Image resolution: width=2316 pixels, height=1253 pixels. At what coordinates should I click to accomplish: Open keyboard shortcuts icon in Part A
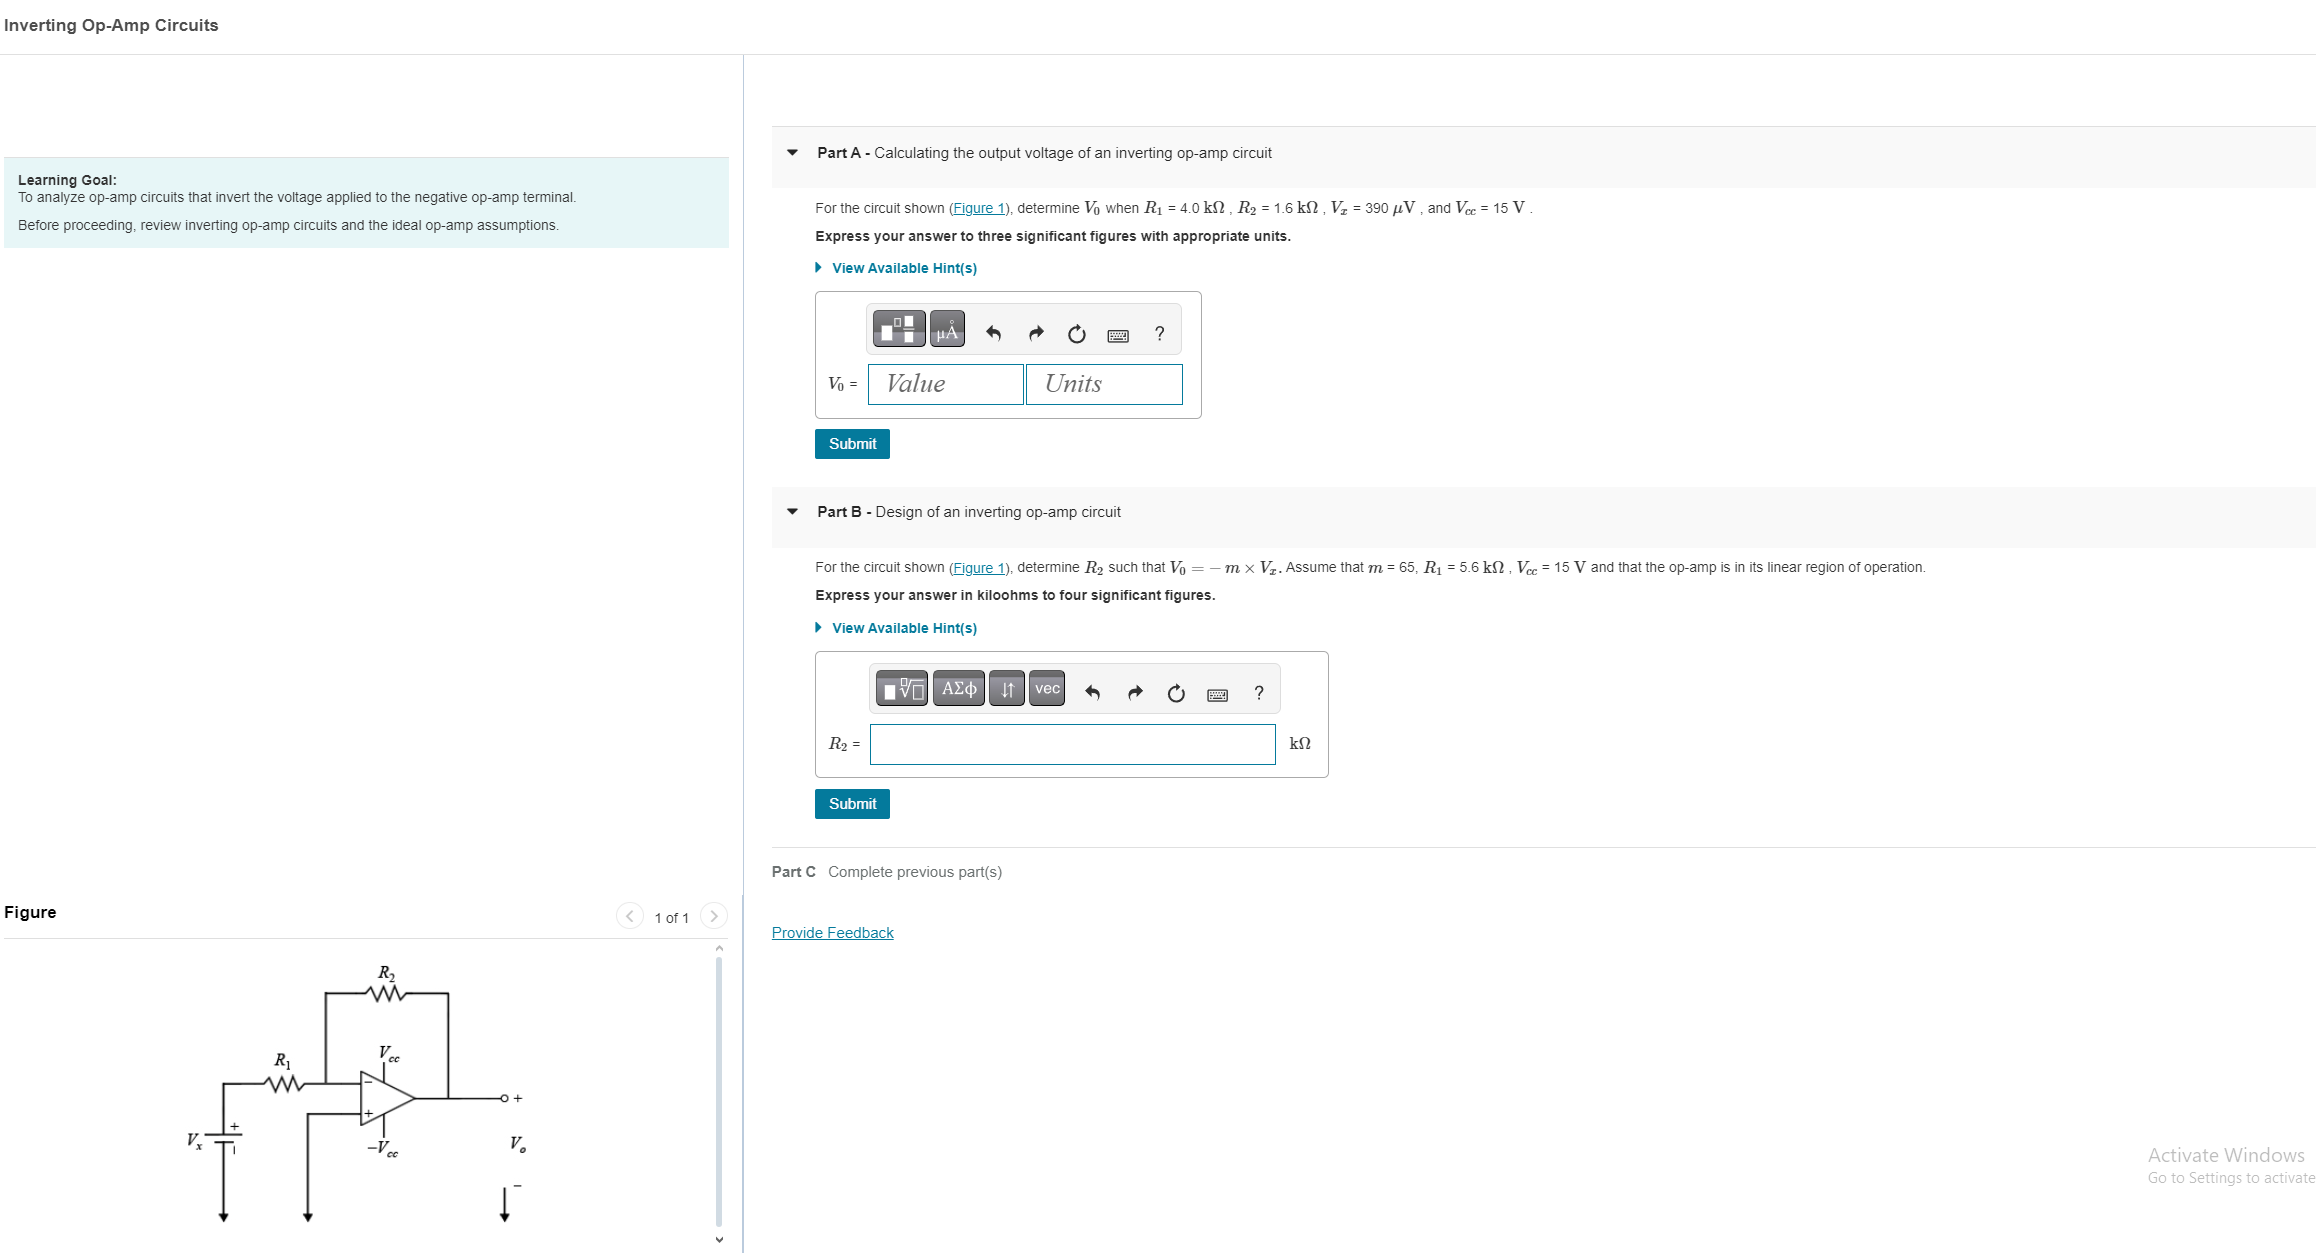(1118, 335)
